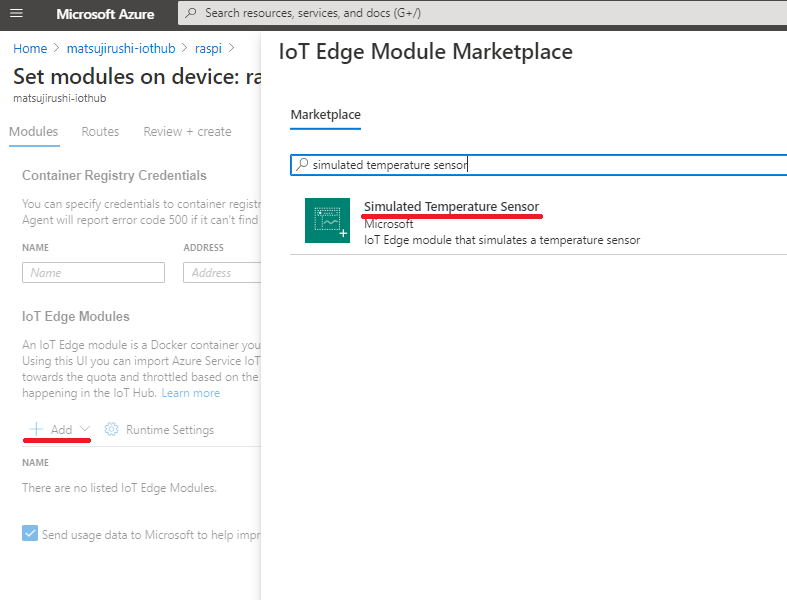Select the Simulated Temperature Sensor module title
Screen dimensions: 787x600
451,206
